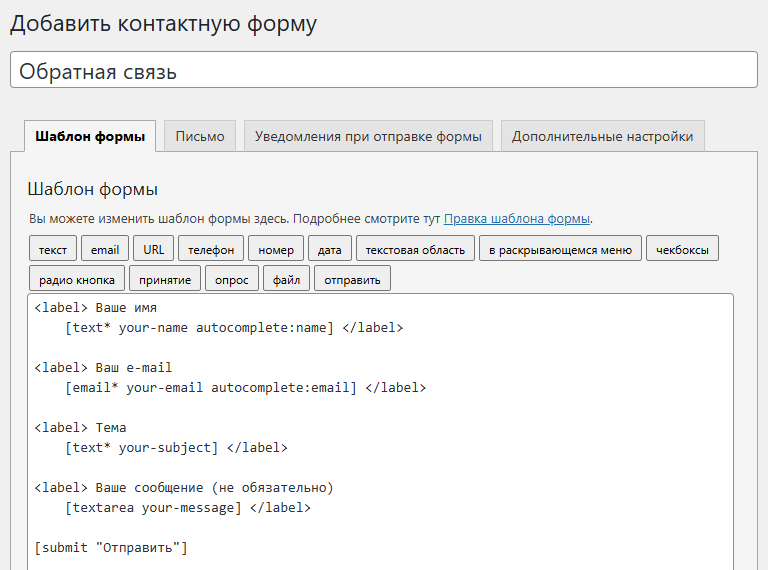Switch to the 'Шаблон формы' tab

click(x=90, y=136)
